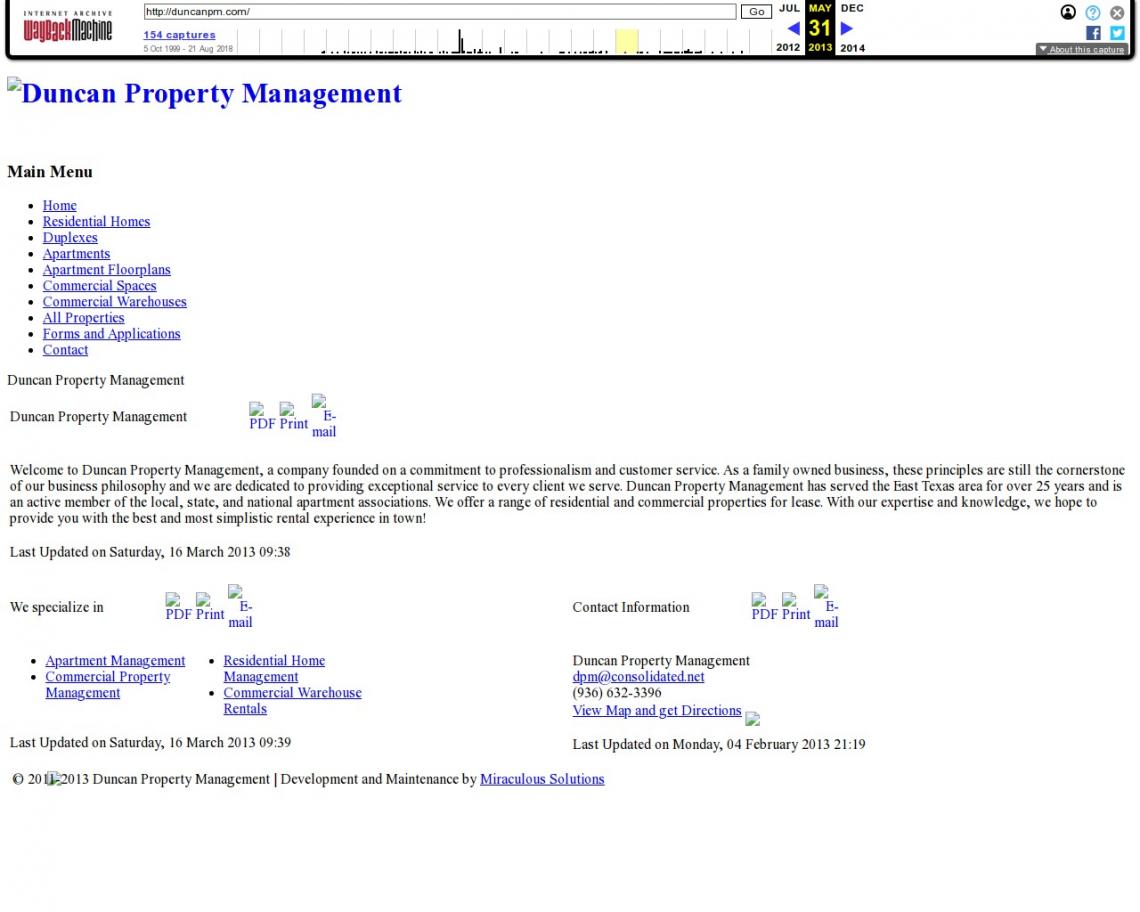Click PDF icon for Duncan Property Management article
Image resolution: width=1140 pixels, height=912 pixels.
[262, 417]
